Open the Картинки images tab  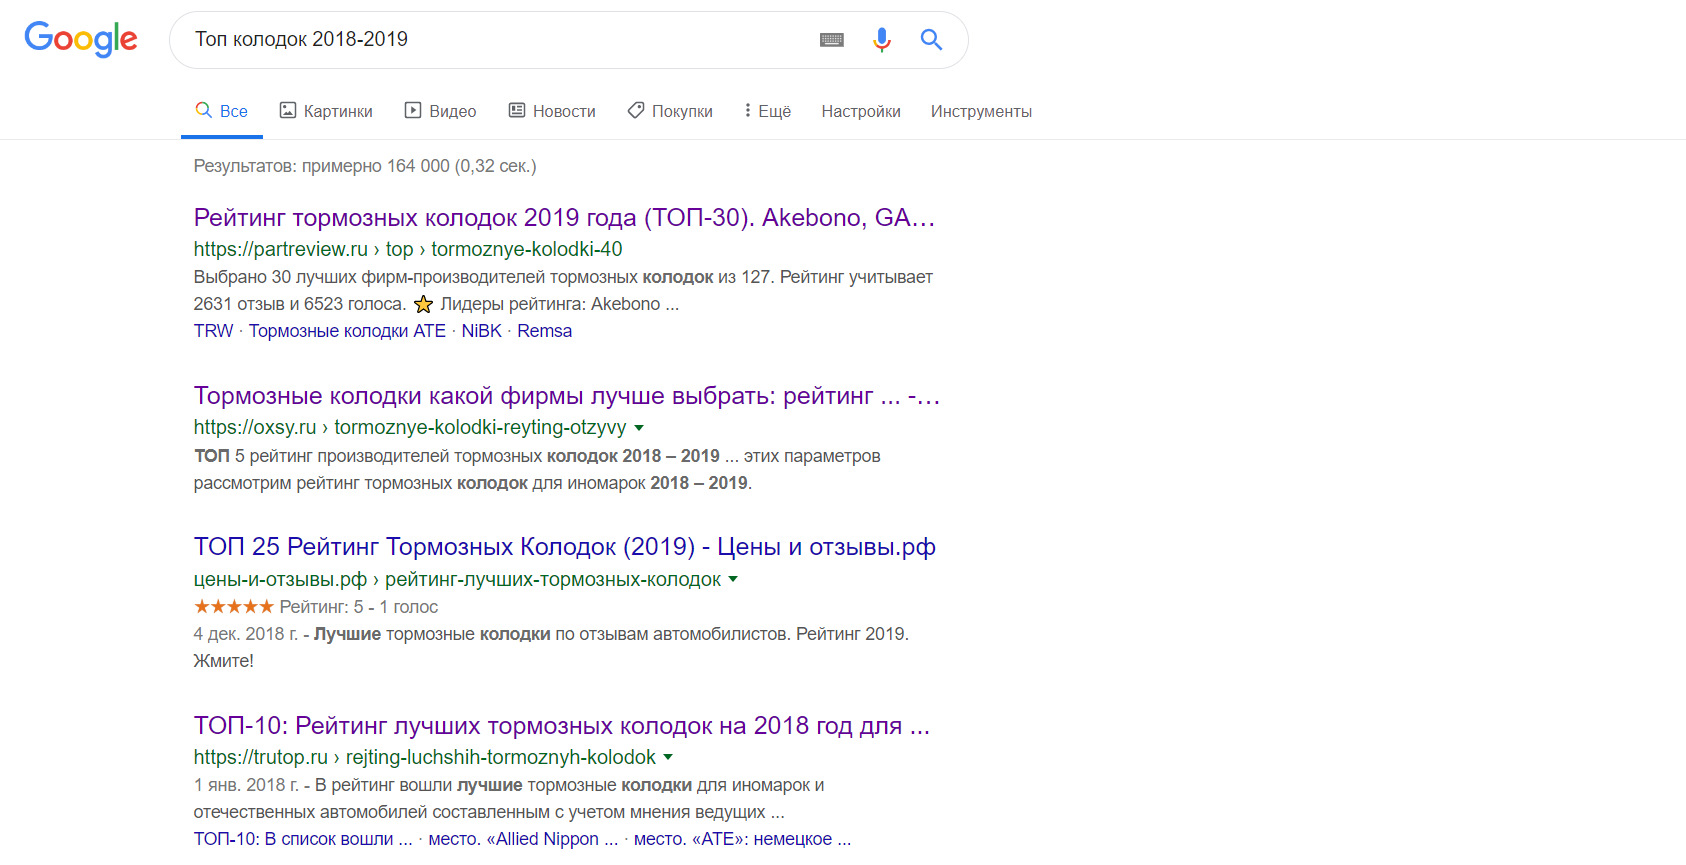tap(326, 111)
